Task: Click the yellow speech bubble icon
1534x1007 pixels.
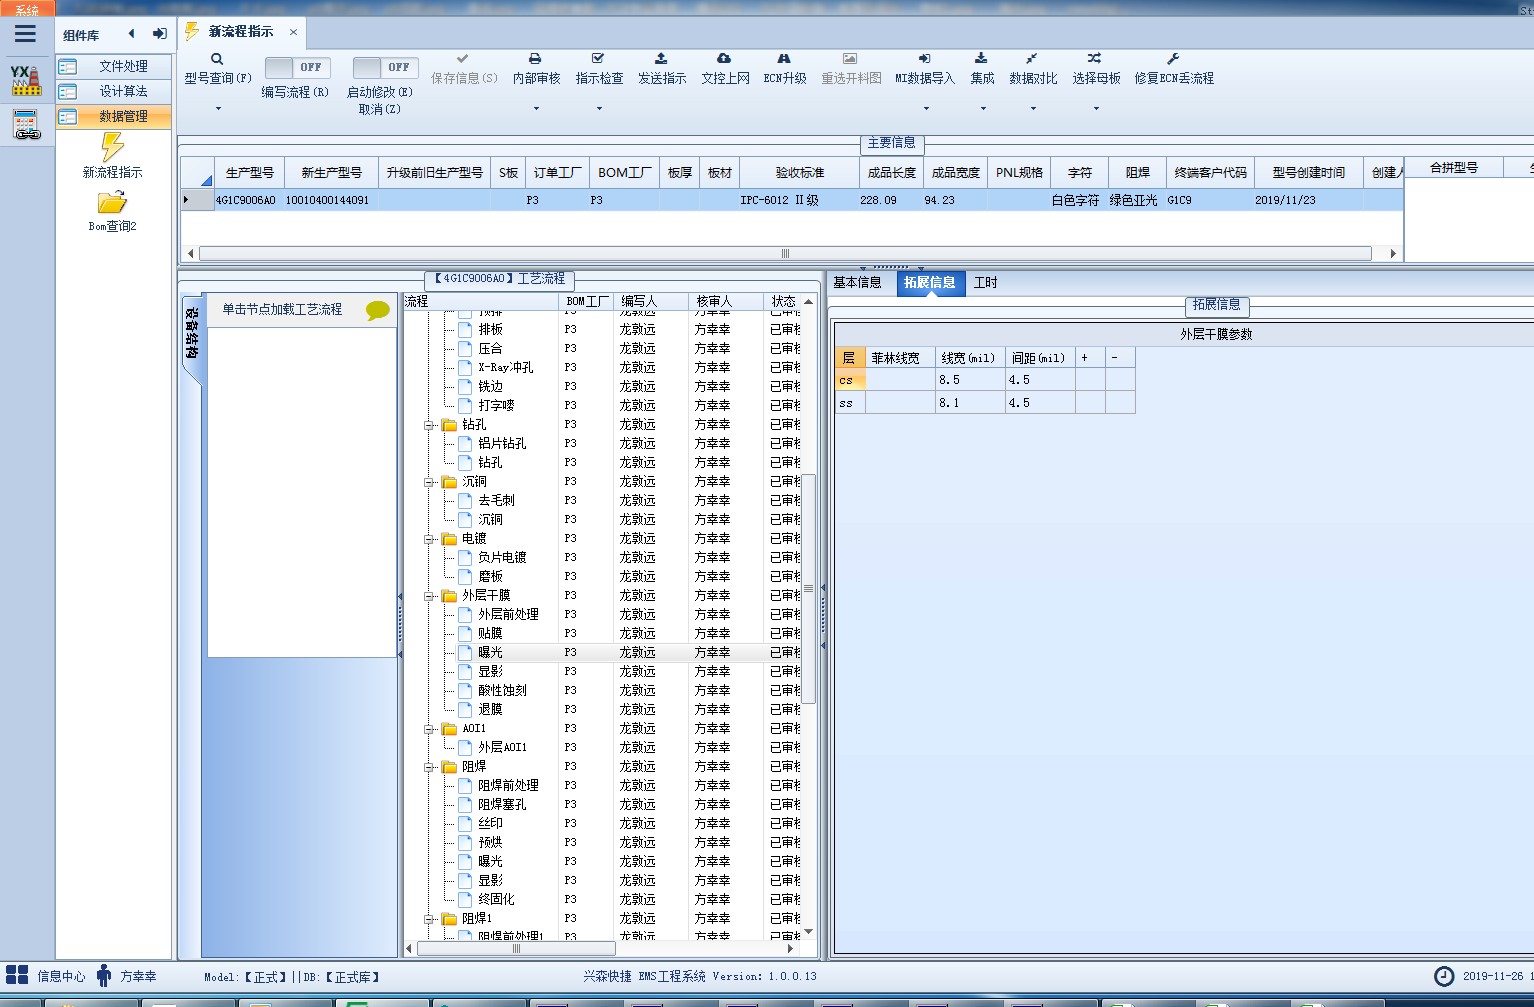Action: pos(378,311)
